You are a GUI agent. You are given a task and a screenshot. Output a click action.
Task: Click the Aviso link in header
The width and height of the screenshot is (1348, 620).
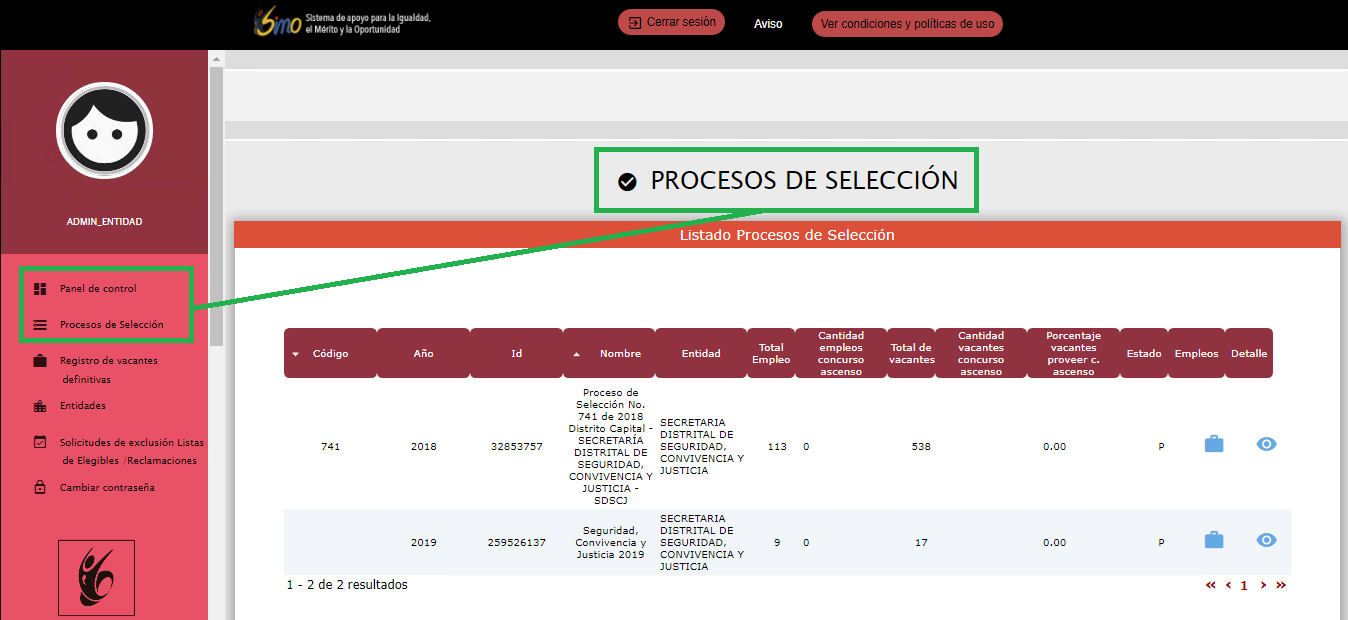click(768, 24)
